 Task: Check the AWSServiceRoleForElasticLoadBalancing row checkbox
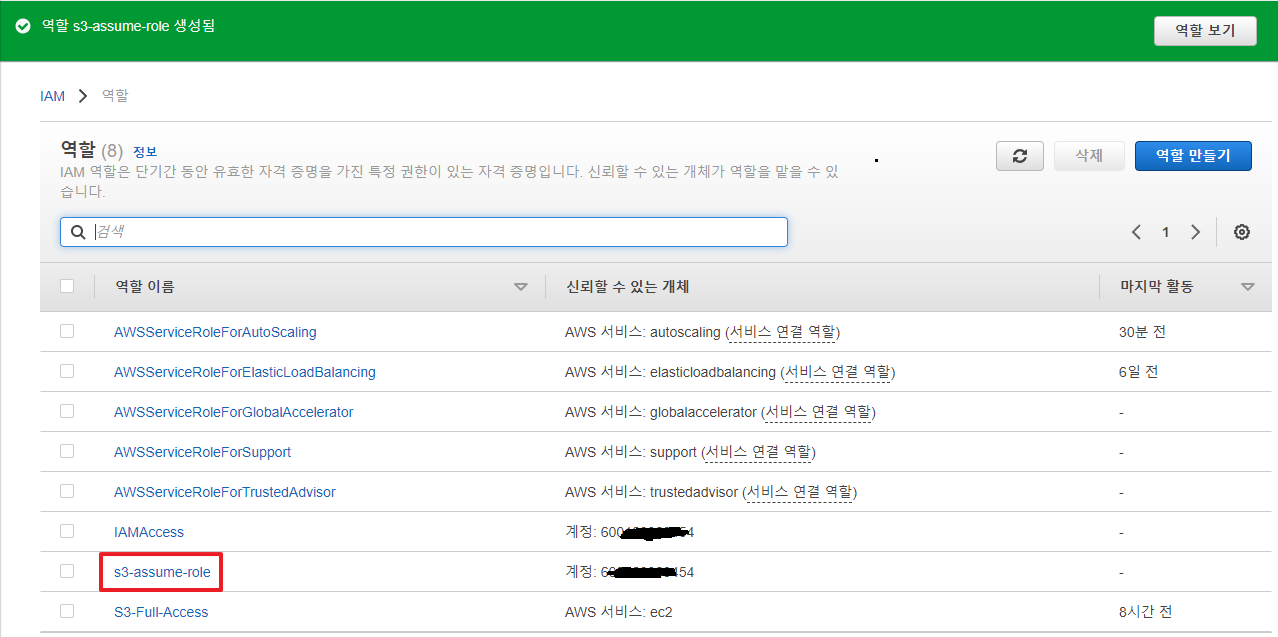(67, 371)
